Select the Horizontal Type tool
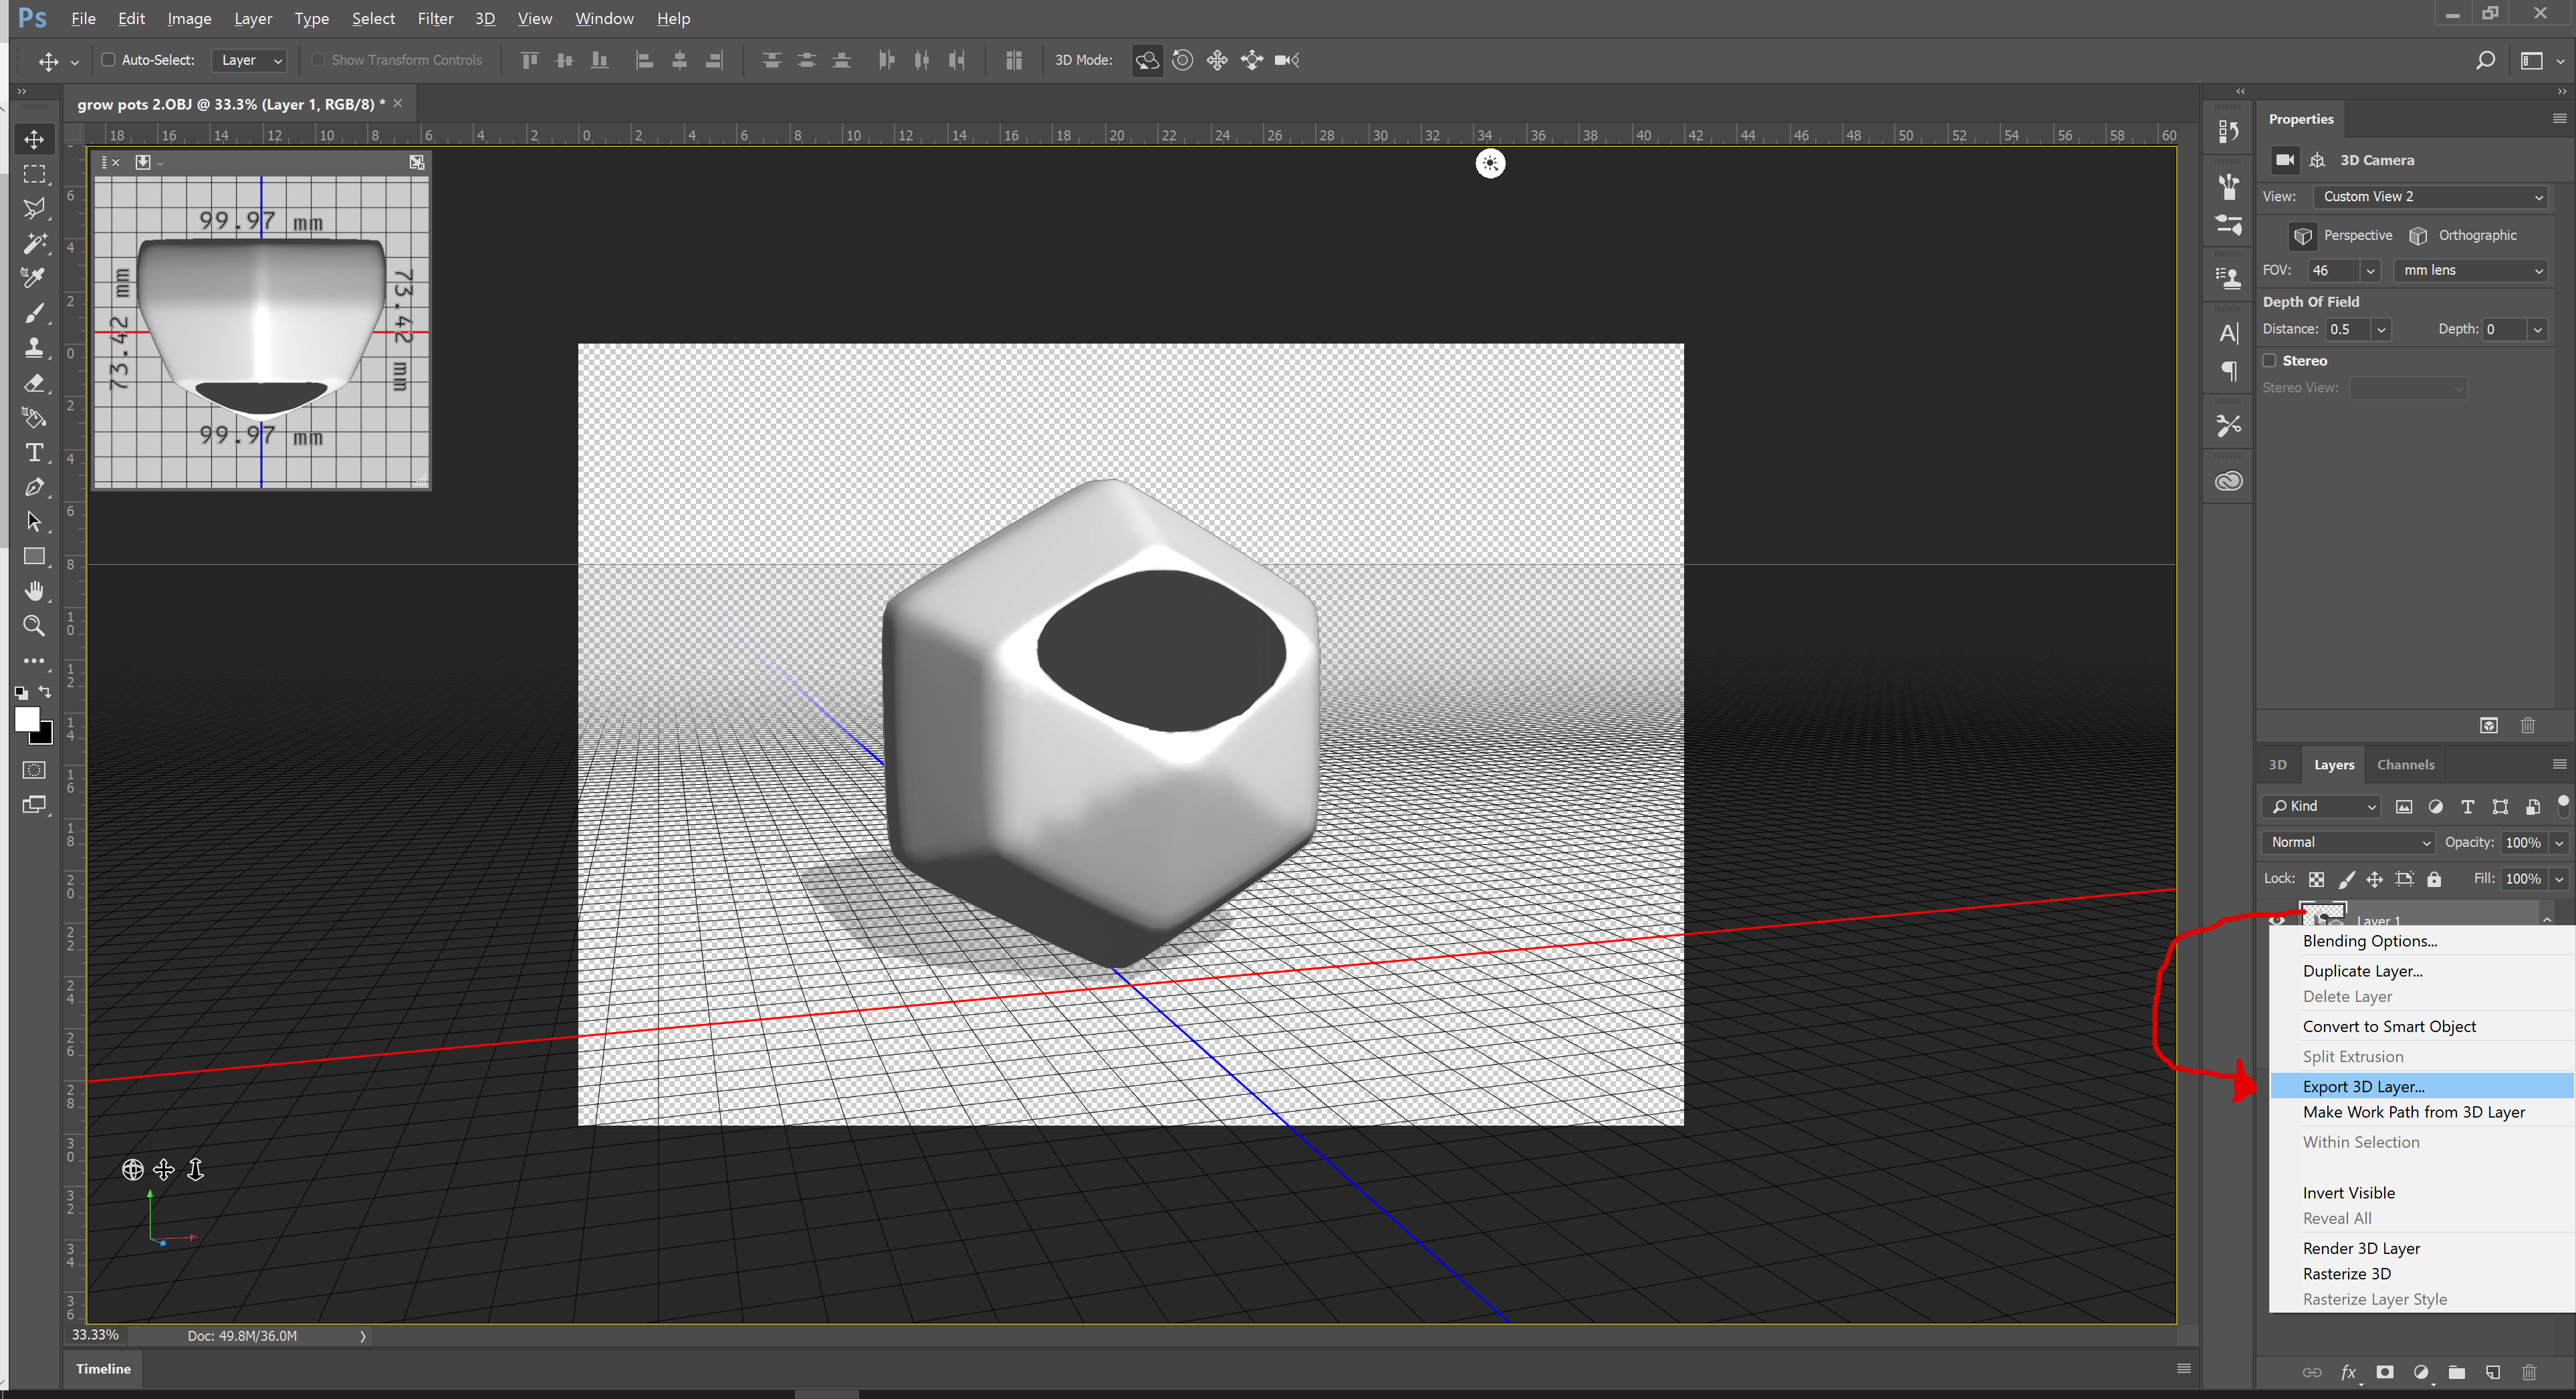 point(34,453)
